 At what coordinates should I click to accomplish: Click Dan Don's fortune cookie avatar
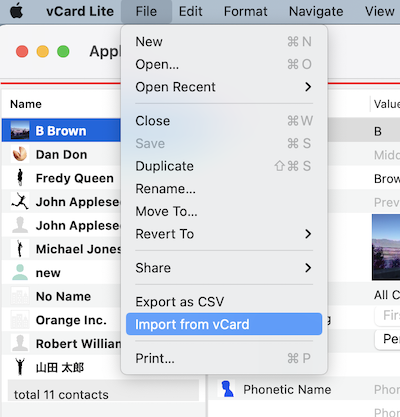coord(20,154)
